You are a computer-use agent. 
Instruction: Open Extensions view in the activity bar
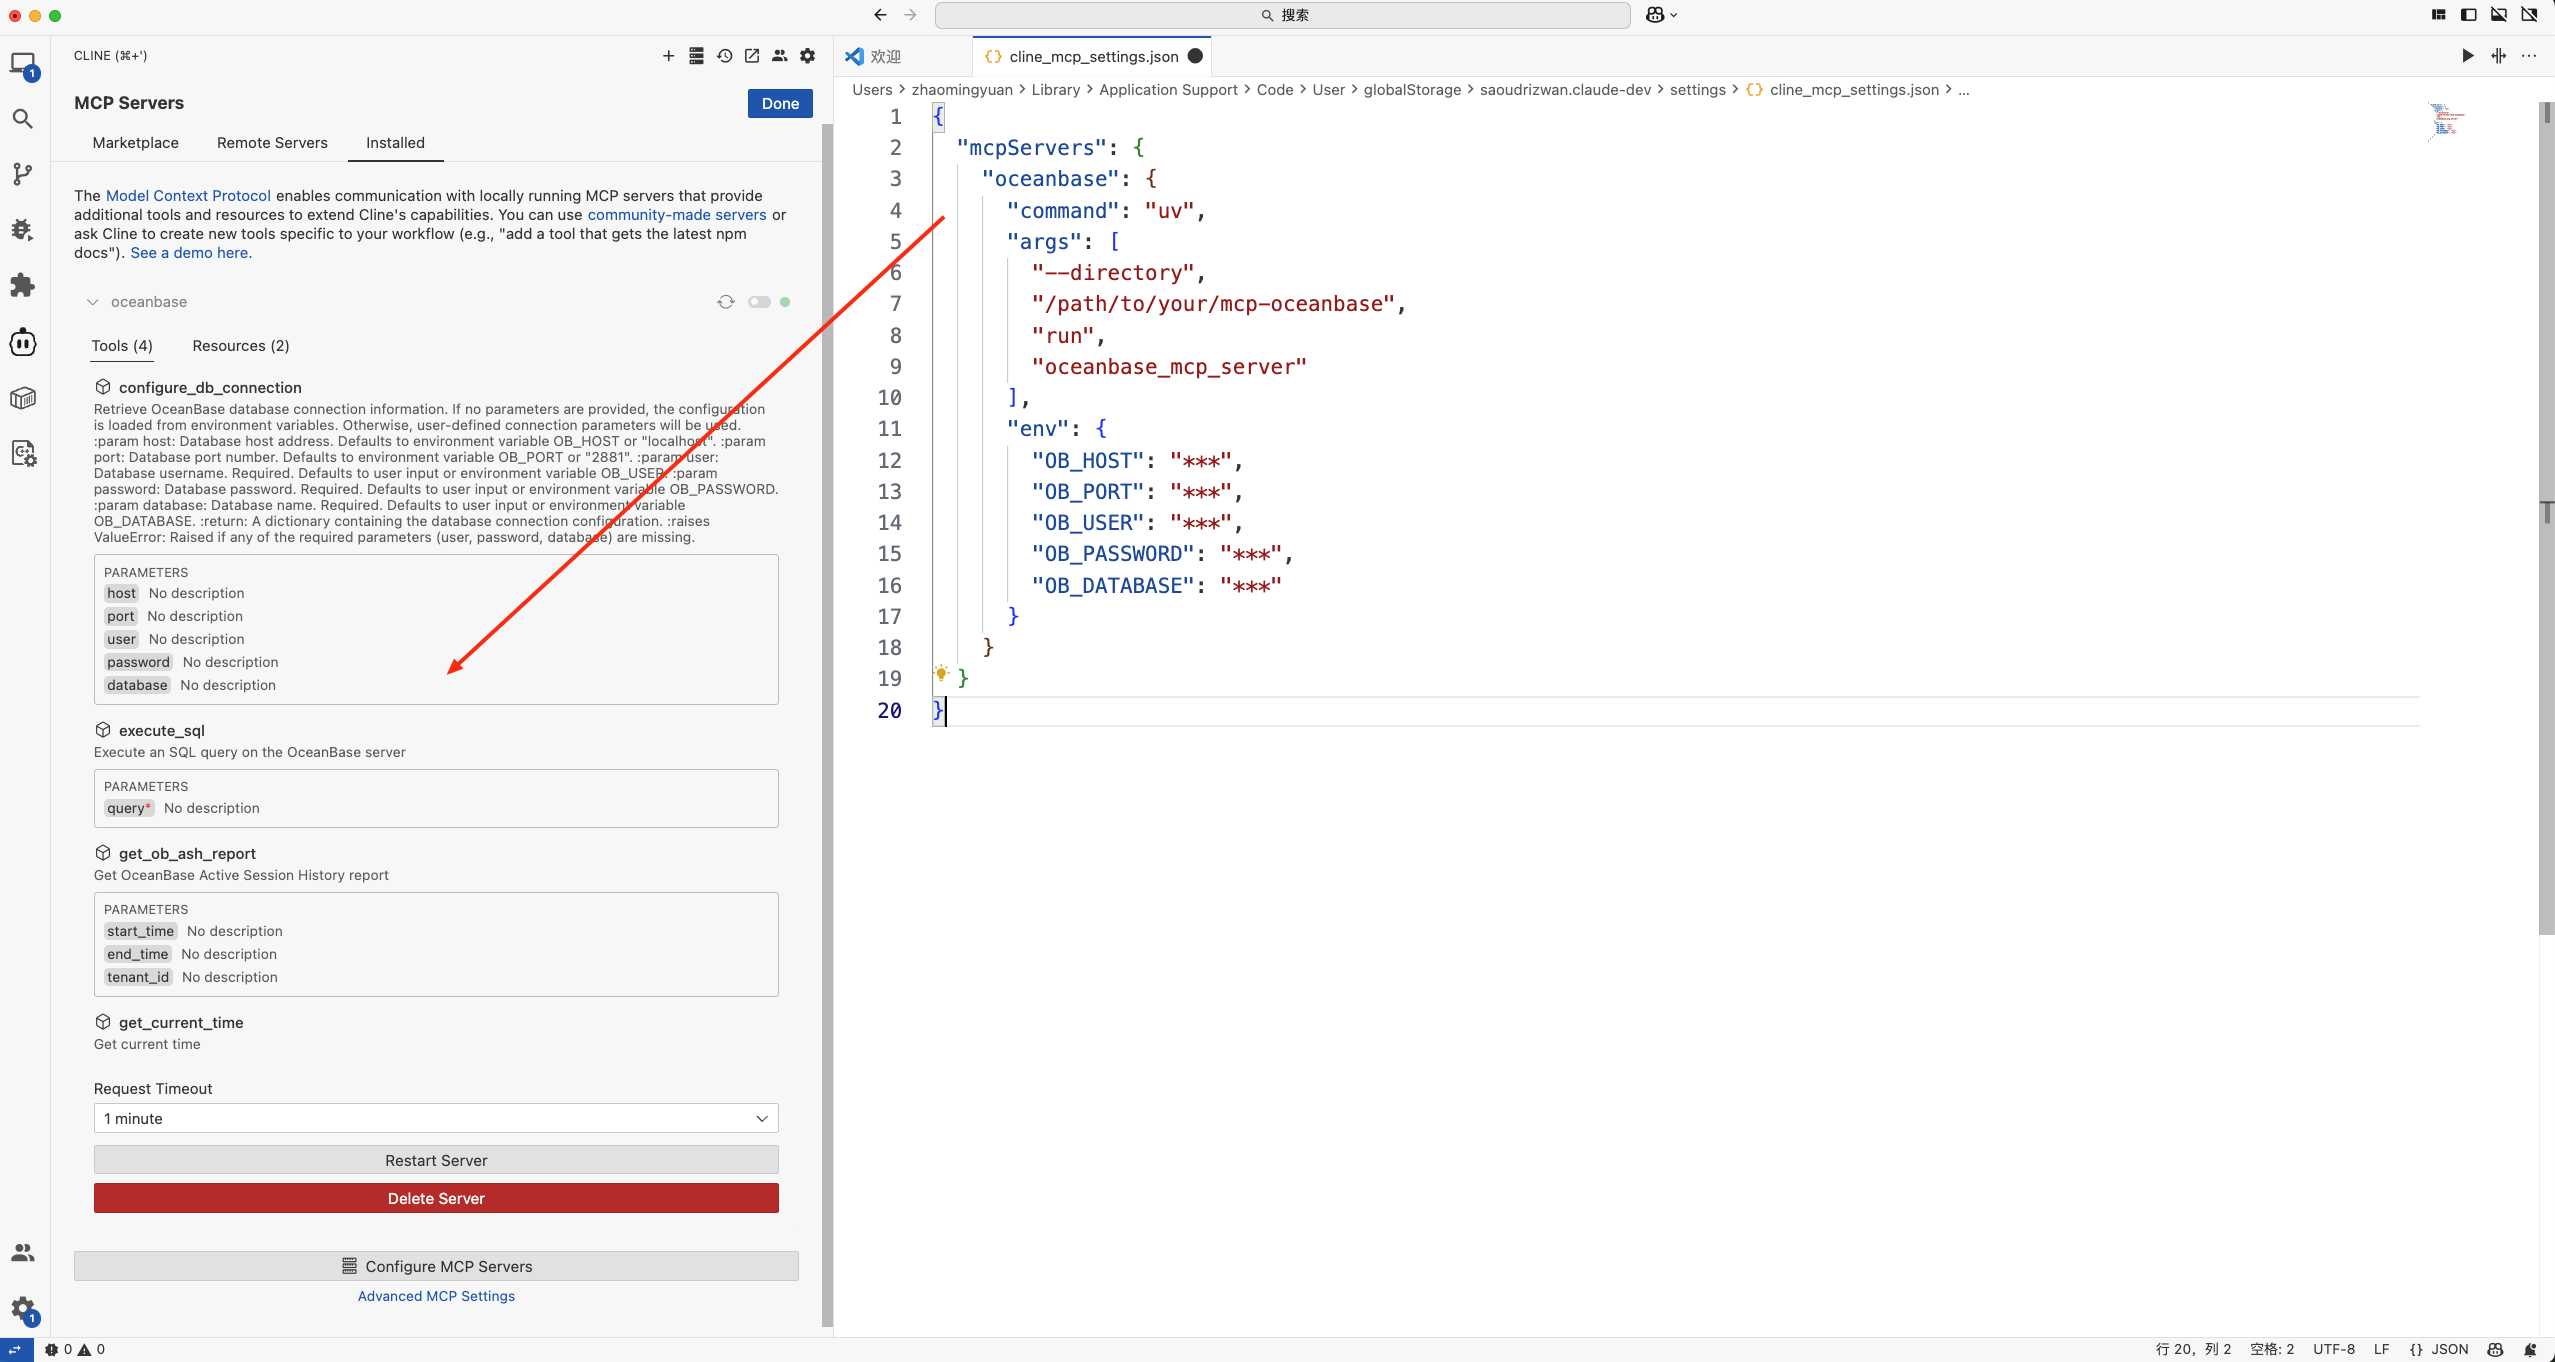click(23, 286)
